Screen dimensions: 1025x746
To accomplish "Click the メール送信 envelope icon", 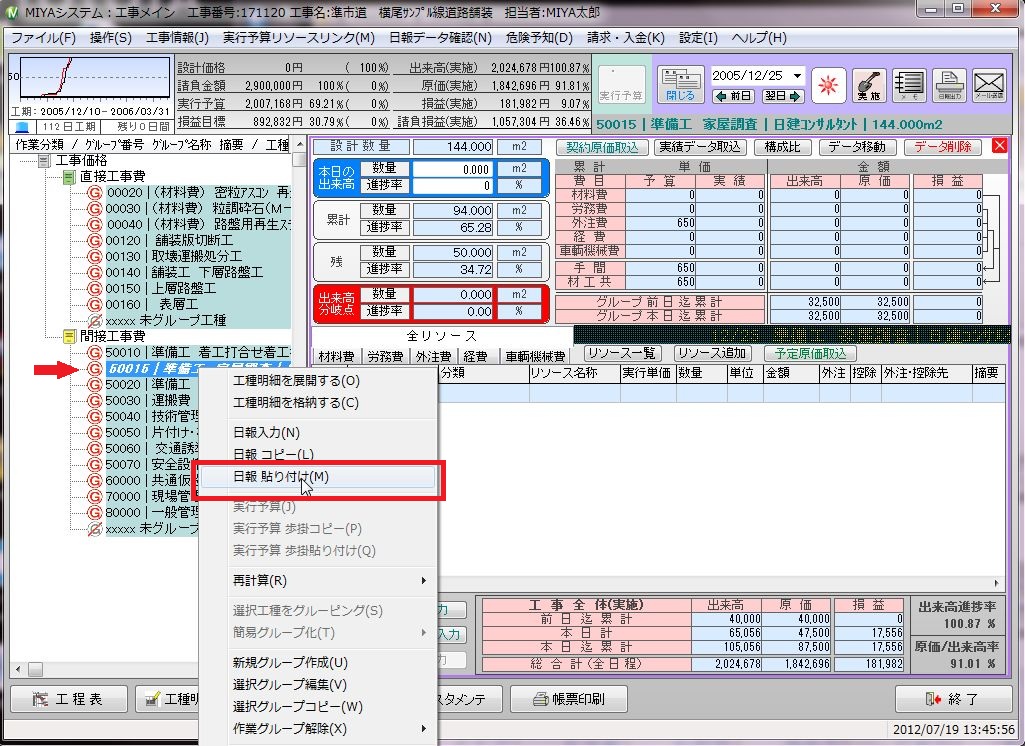I will (989, 86).
